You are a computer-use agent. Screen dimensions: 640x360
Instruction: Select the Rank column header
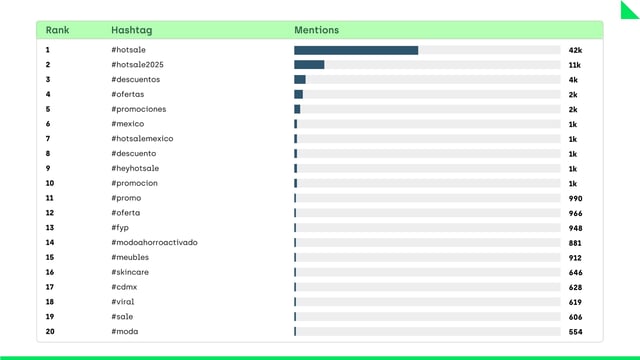[57, 30]
